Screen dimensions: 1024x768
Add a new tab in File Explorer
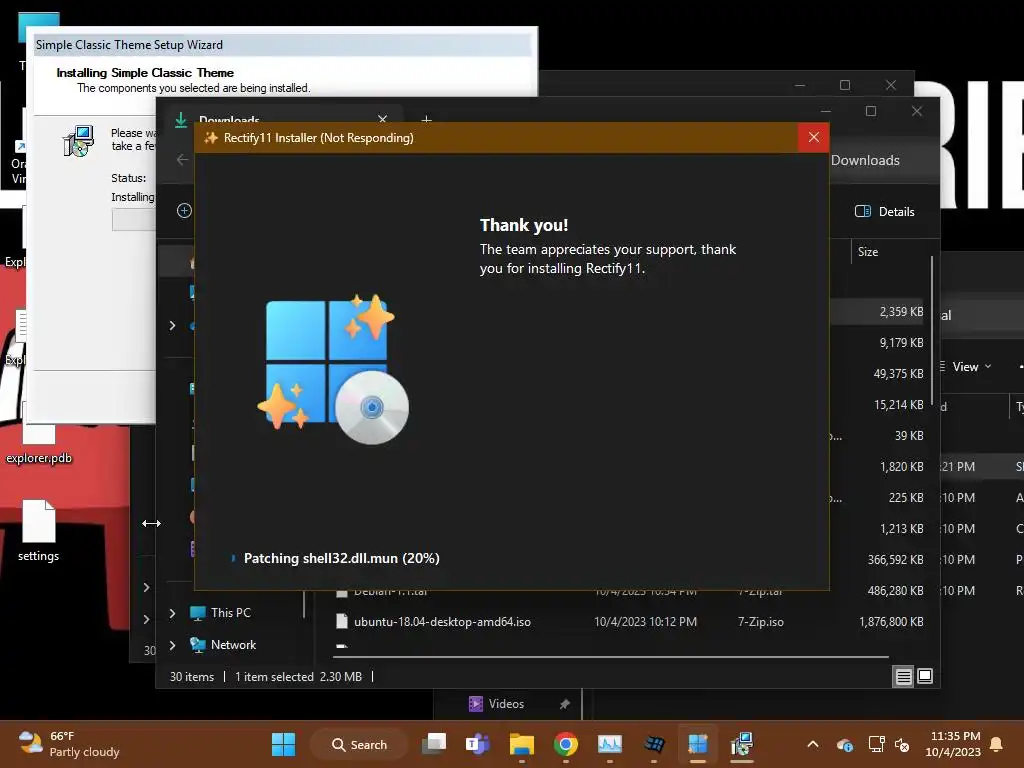(426, 118)
